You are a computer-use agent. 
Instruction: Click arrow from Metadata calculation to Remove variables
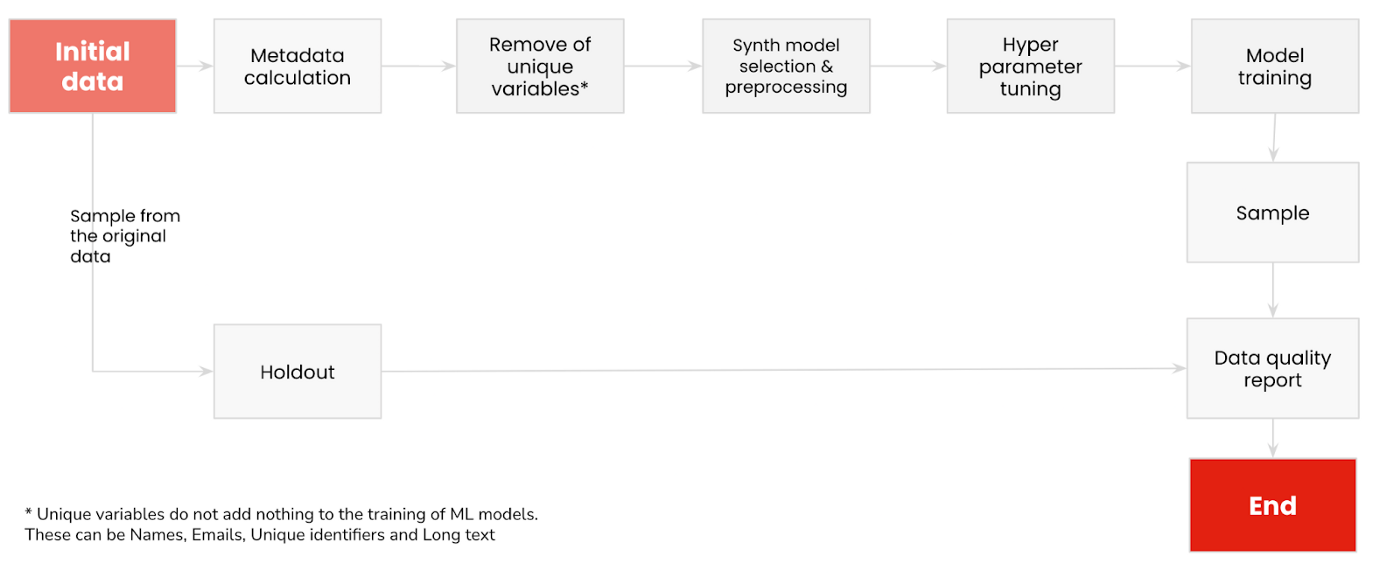coord(419,66)
